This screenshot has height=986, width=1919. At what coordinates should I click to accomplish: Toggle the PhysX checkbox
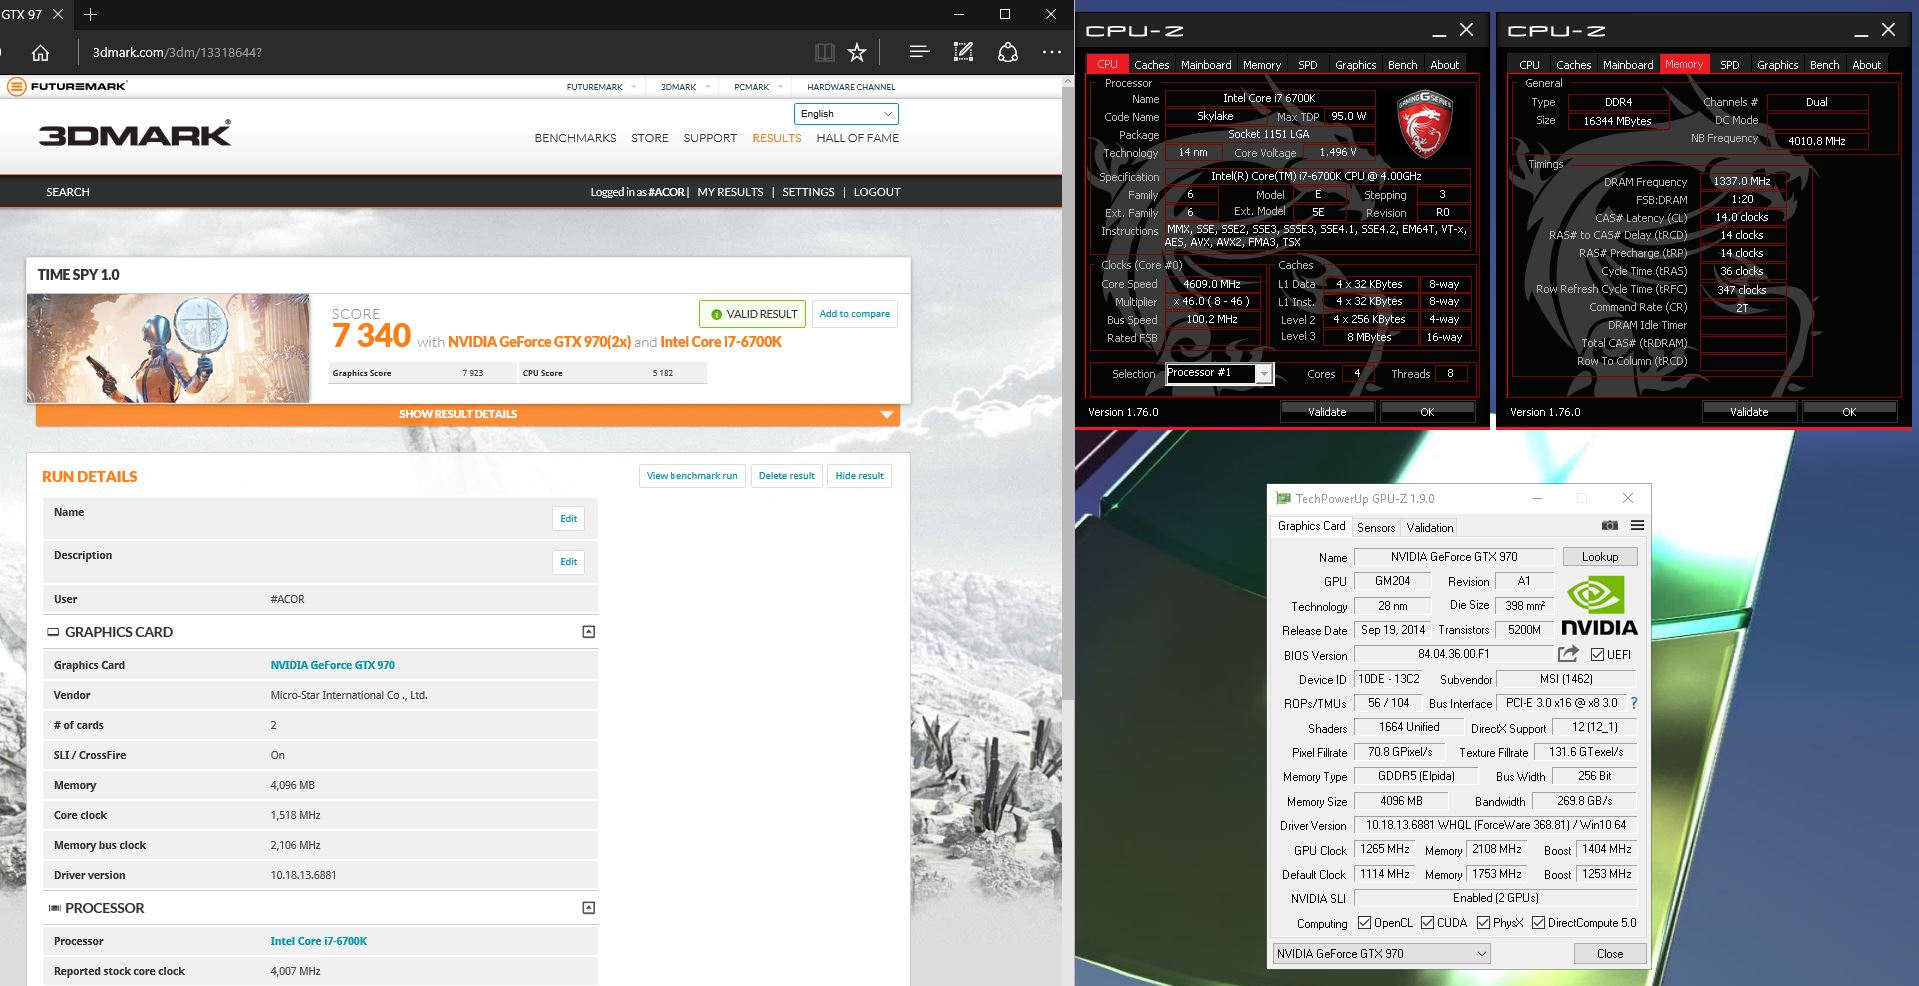tap(1483, 923)
